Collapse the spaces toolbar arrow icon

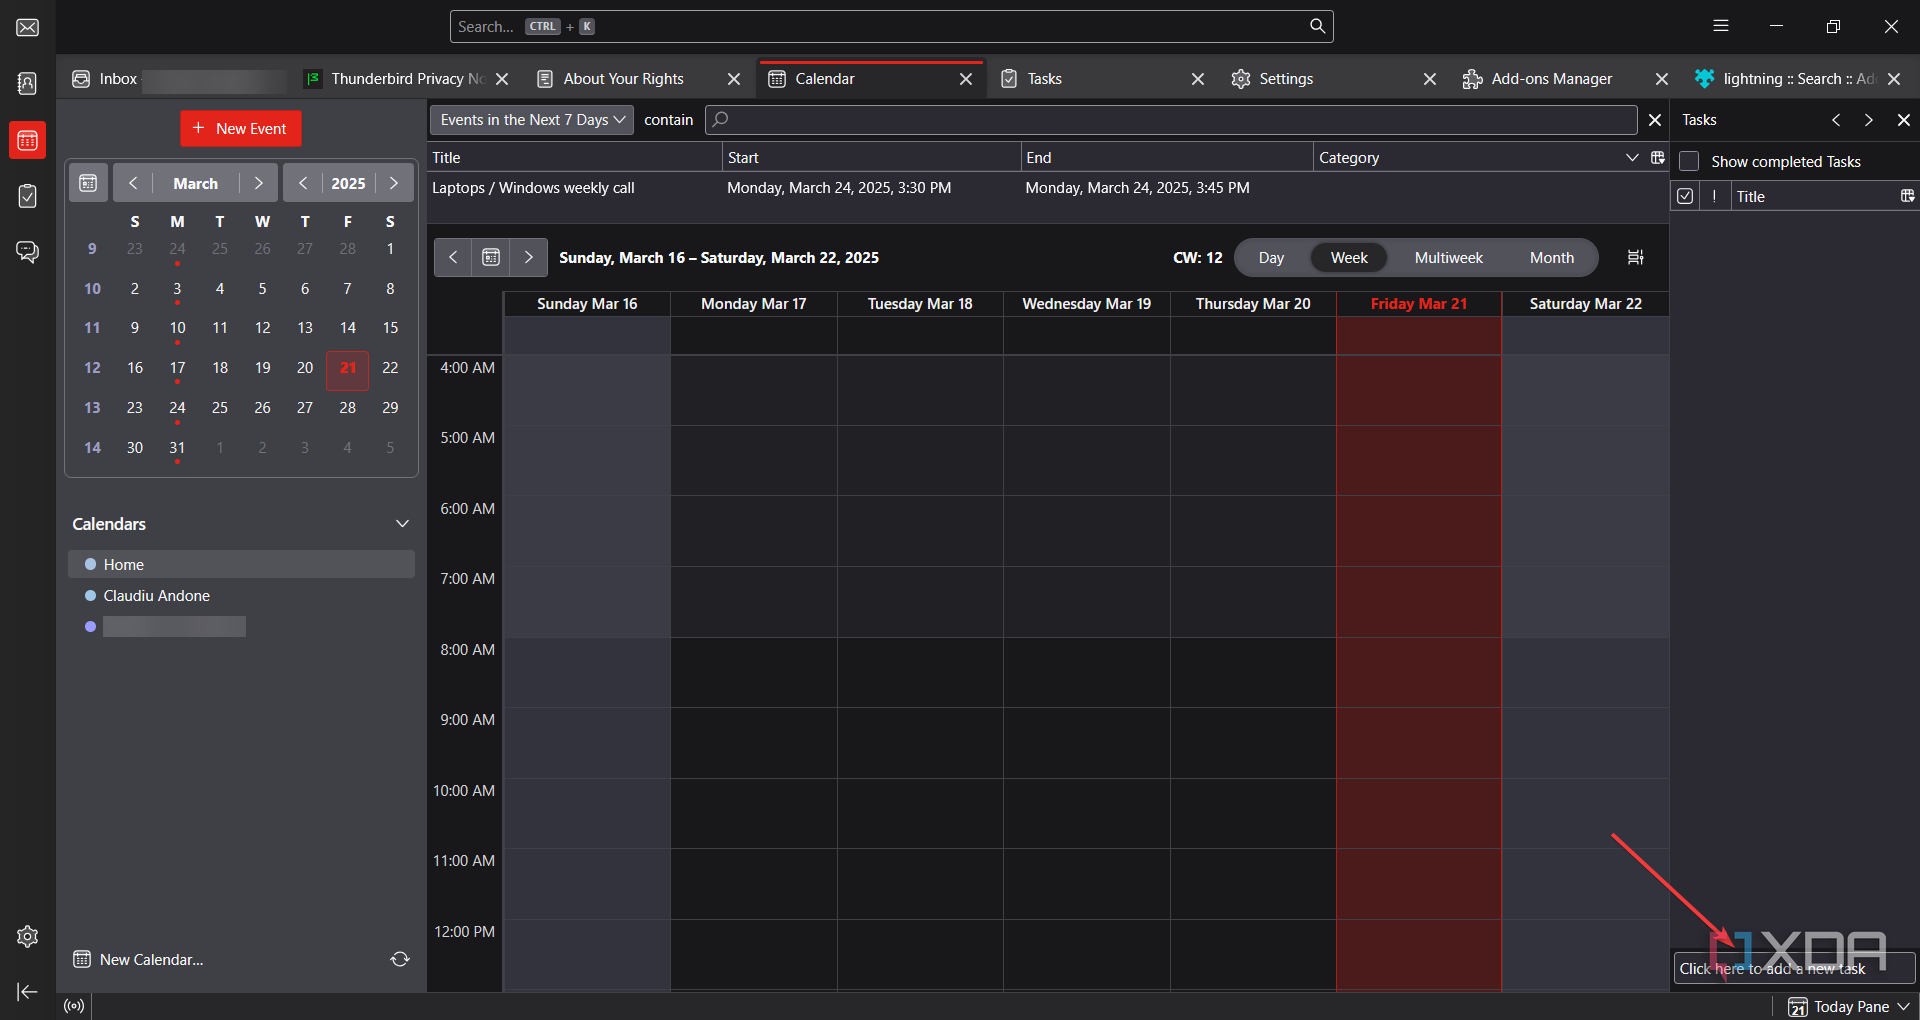[28, 992]
